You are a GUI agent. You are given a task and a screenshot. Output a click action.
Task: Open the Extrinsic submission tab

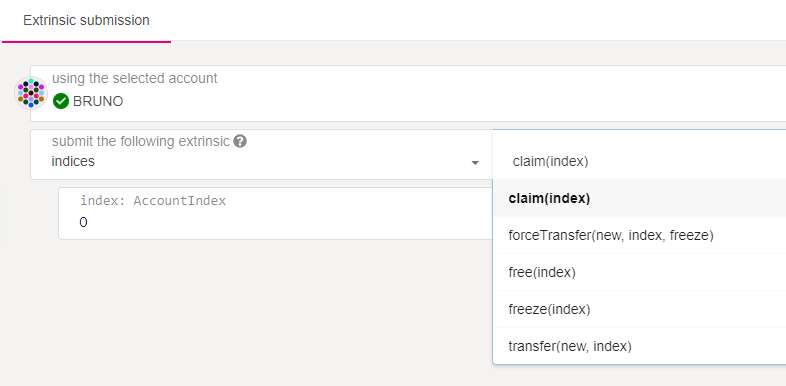86,21
